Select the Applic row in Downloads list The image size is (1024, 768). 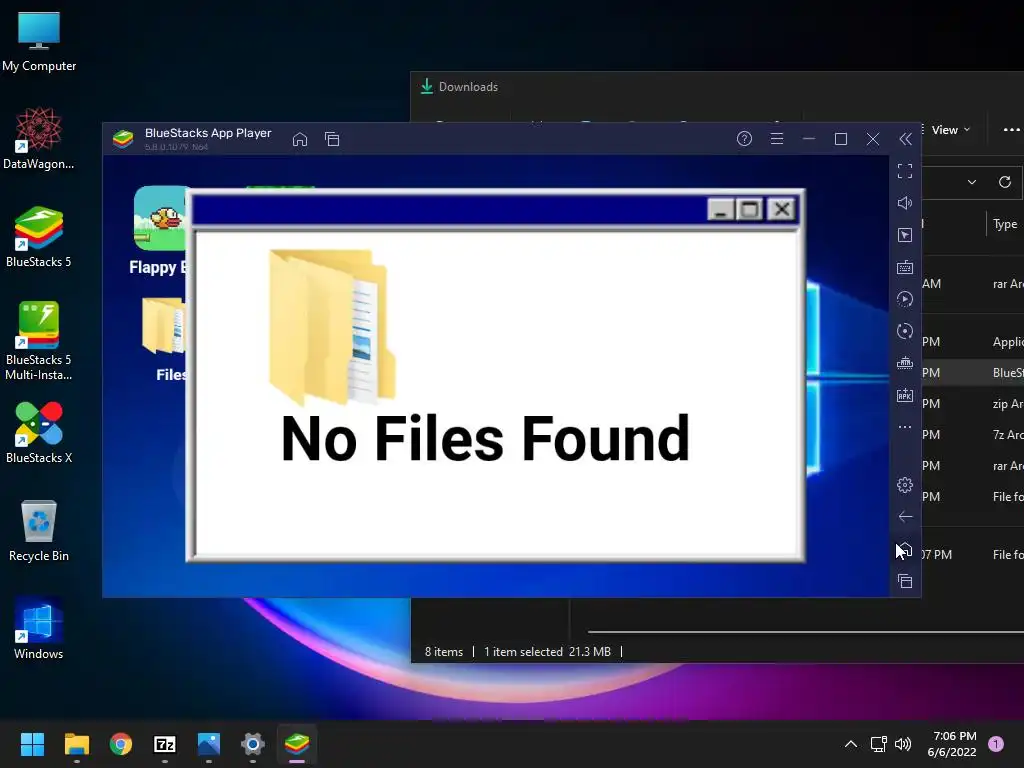972,342
